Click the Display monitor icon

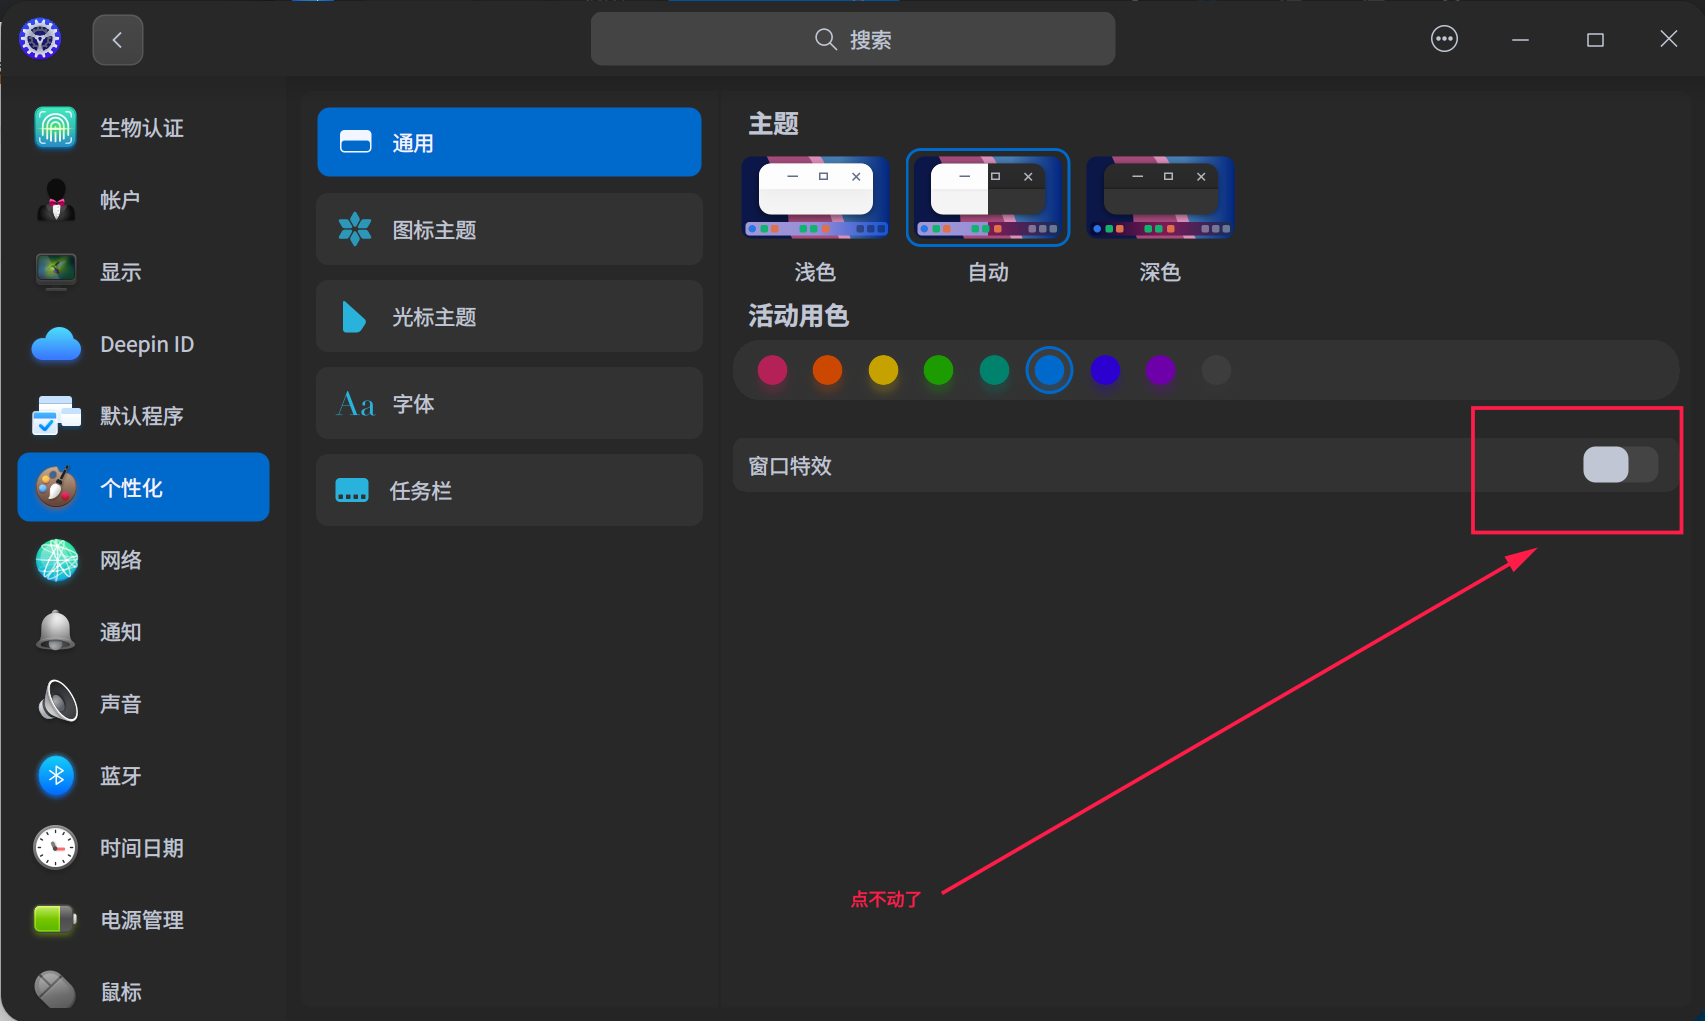[x=56, y=272]
